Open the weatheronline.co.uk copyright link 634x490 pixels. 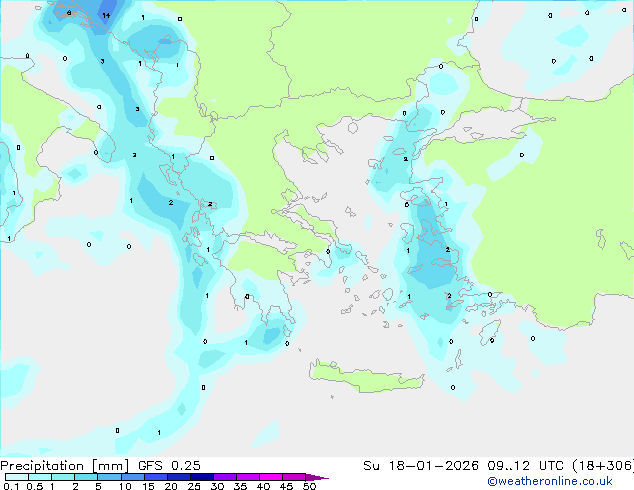pyautogui.click(x=550, y=481)
